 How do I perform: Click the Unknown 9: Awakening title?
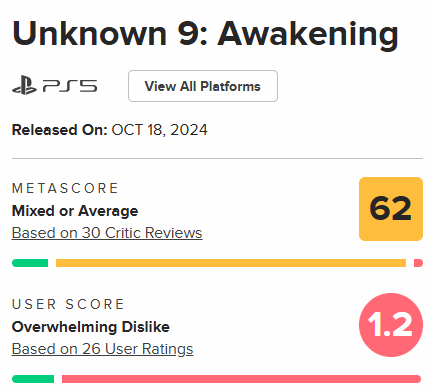click(x=205, y=34)
